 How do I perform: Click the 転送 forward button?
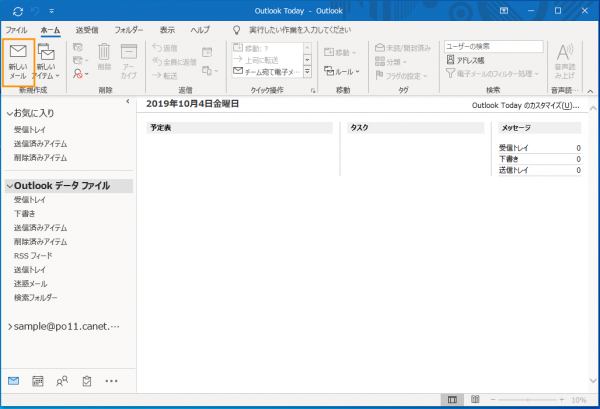coord(165,76)
